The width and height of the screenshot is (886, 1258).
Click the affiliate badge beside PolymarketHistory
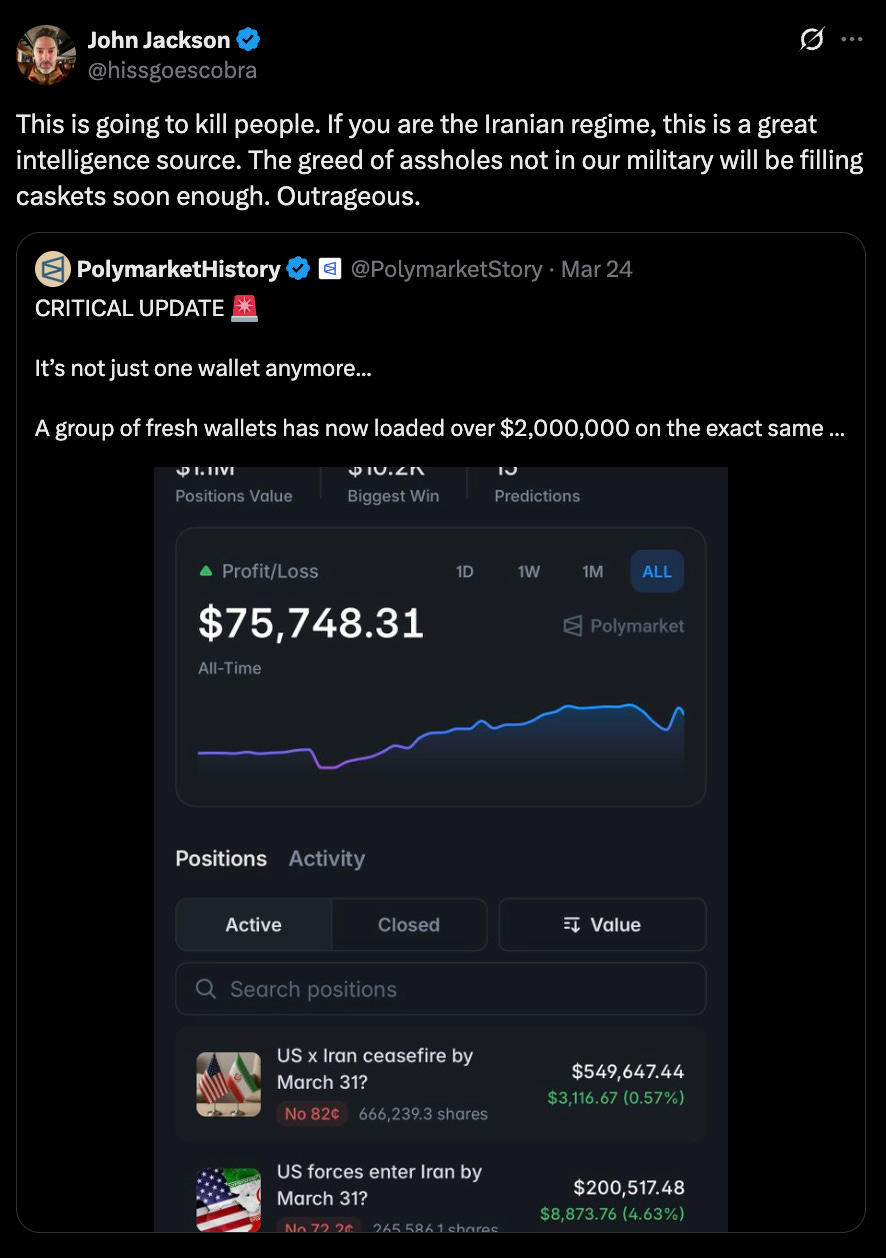point(330,269)
